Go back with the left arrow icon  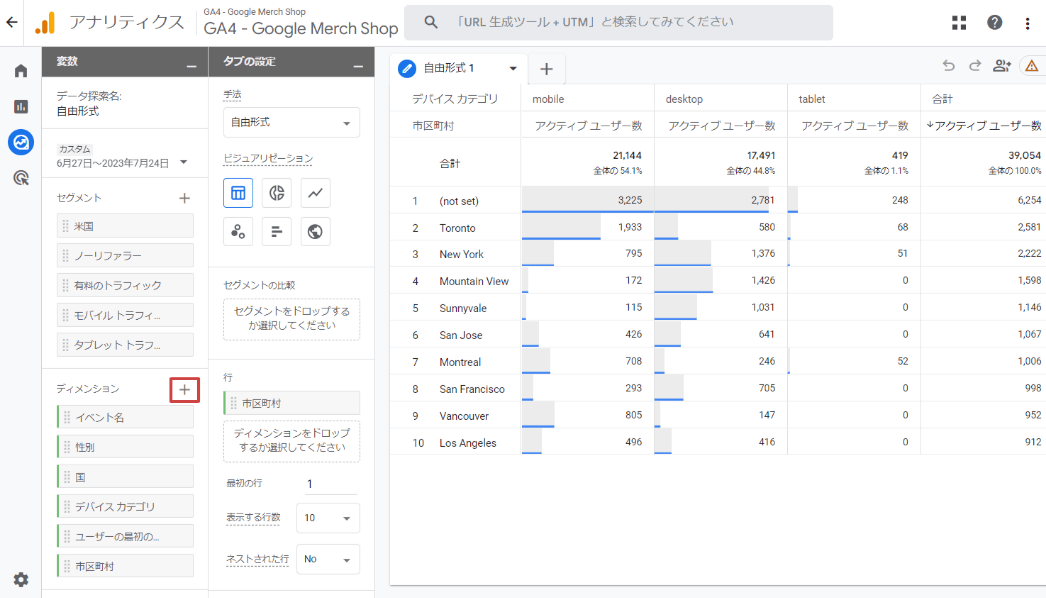pyautogui.click(x=11, y=22)
